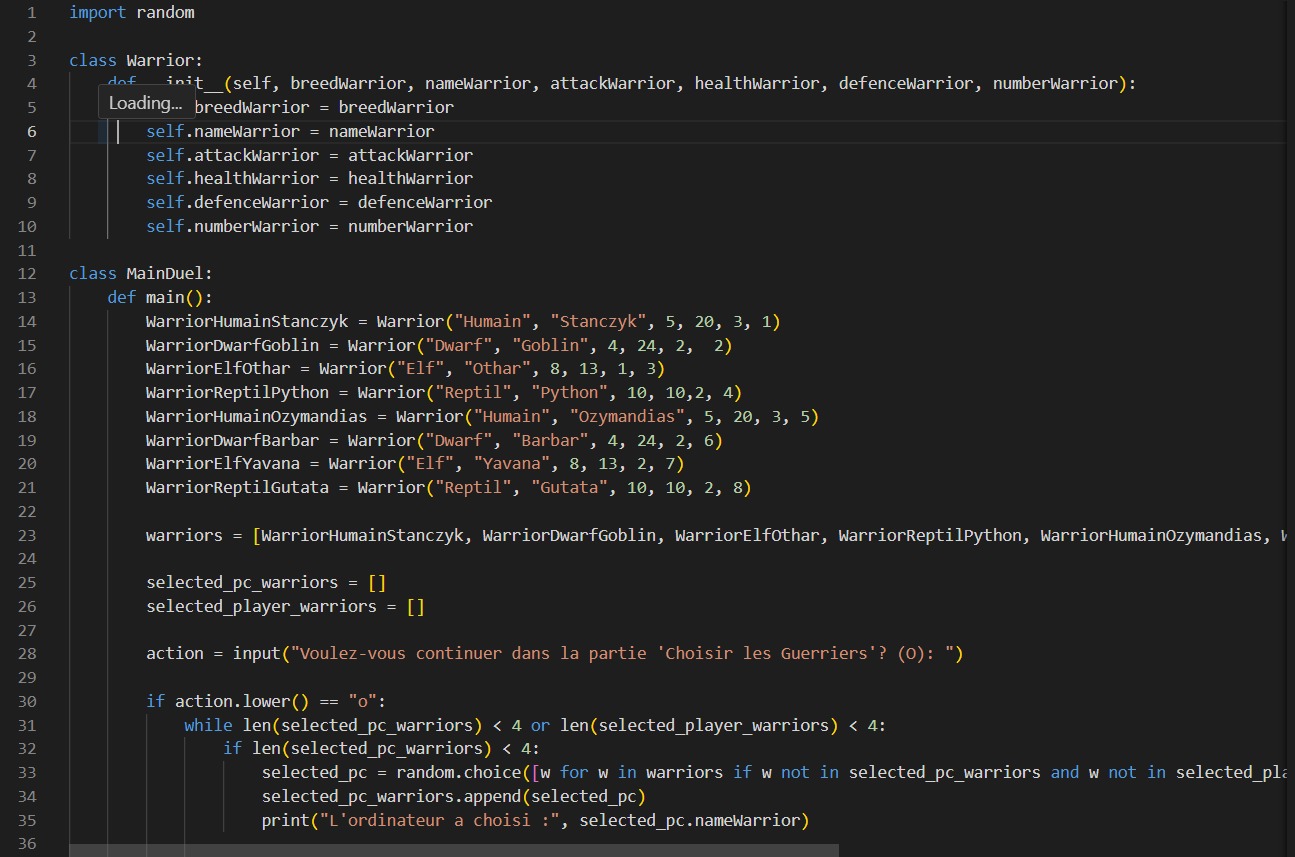Click 'self.numberWarrior' on line 10
Screen dimensions: 1295x857
[x=232, y=226]
